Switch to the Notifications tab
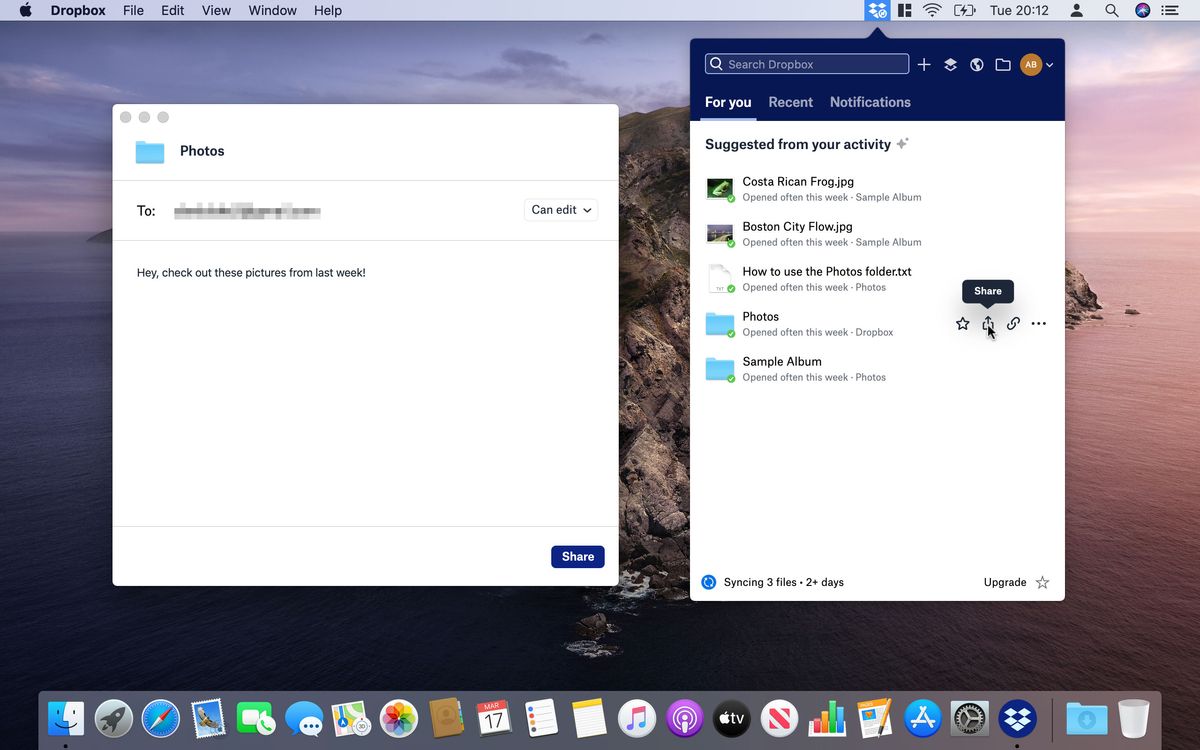 pos(870,101)
